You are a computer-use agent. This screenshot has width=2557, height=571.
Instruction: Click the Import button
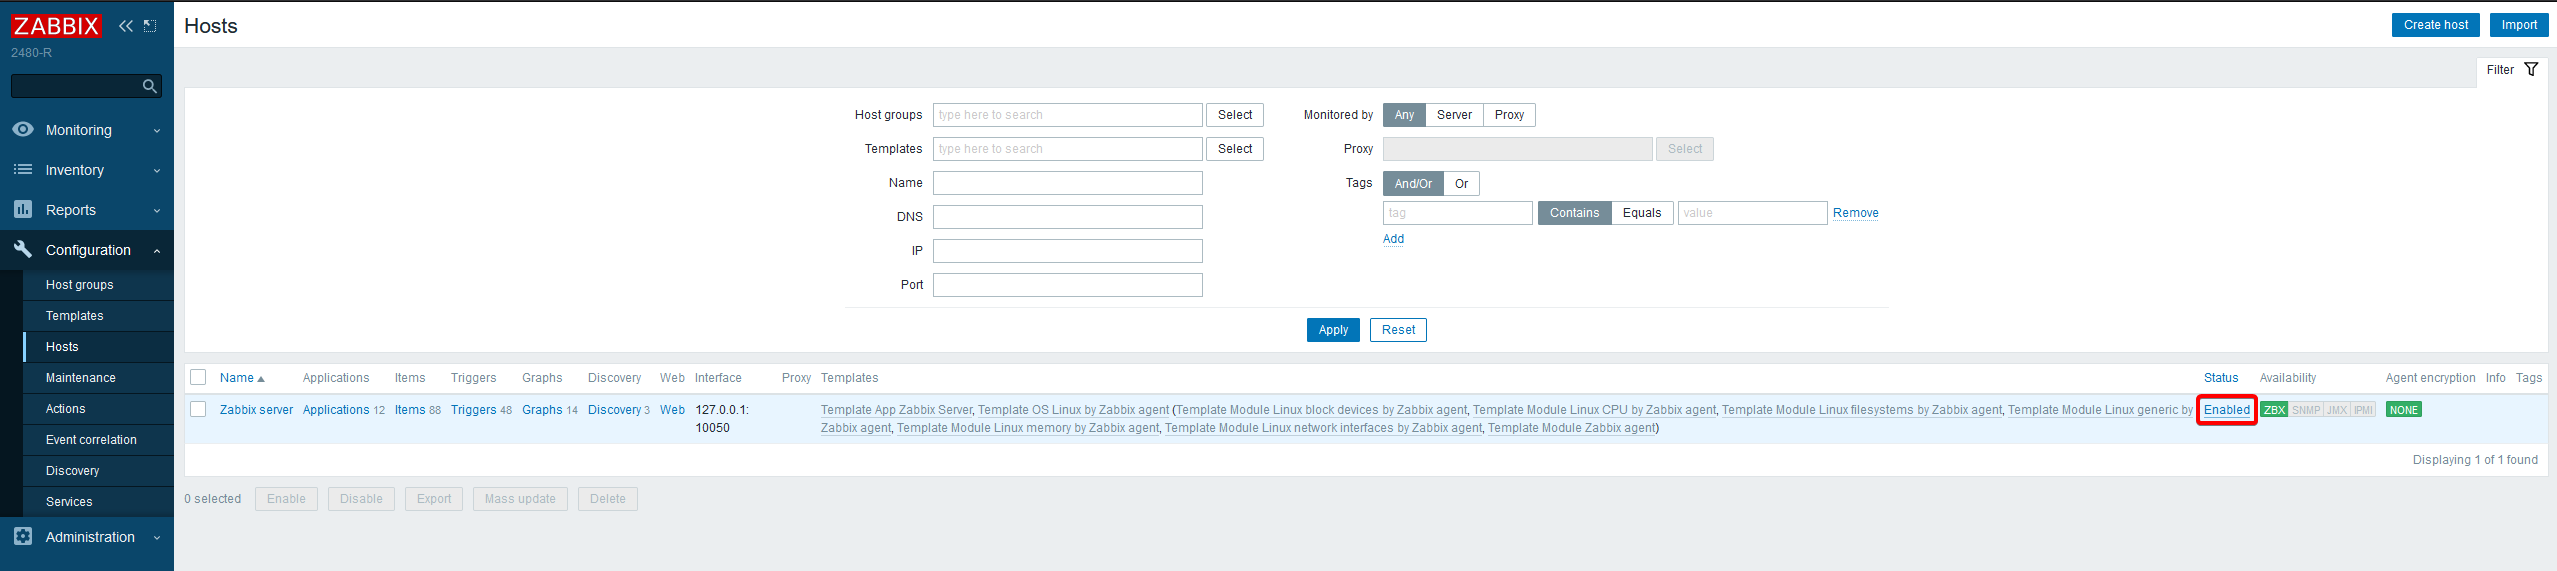pos(2519,25)
